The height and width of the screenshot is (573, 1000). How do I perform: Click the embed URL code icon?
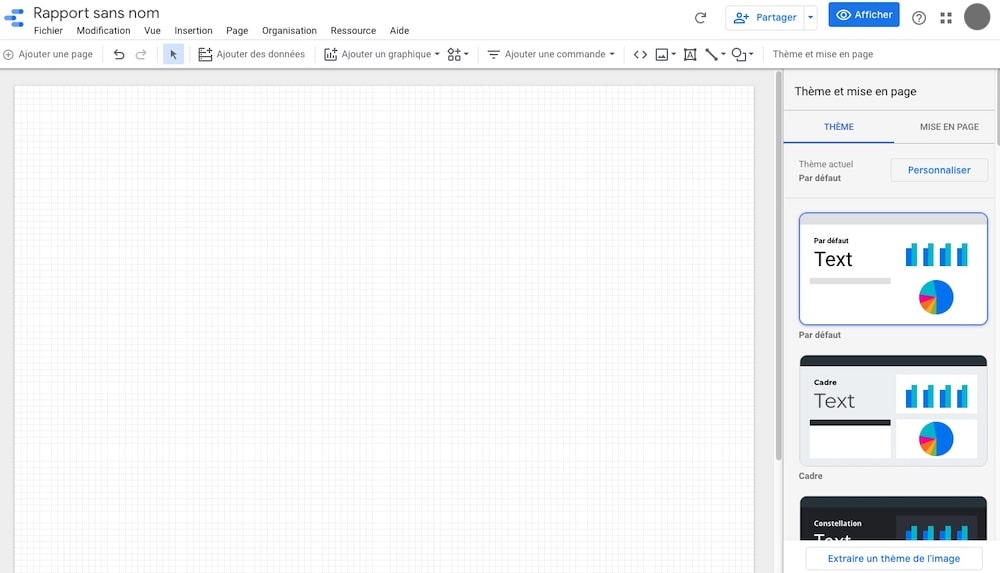click(x=640, y=54)
